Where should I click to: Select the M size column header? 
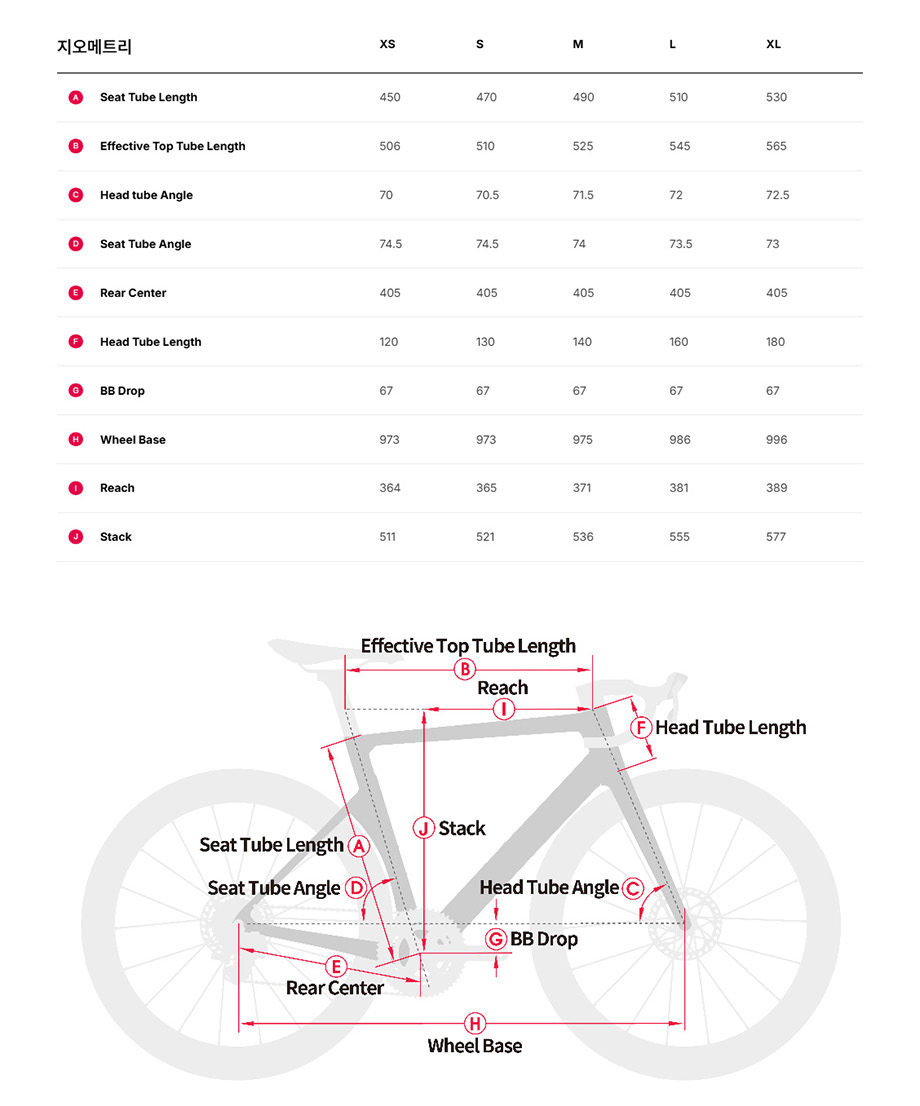click(x=578, y=45)
